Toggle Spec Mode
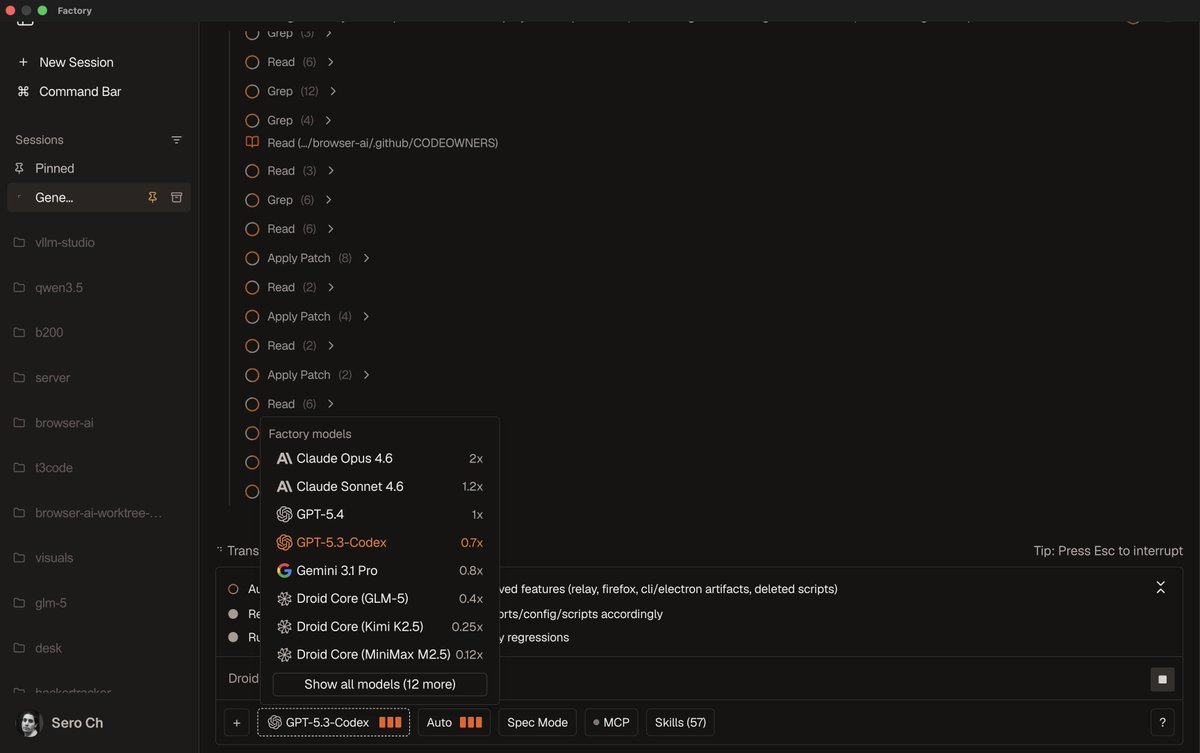This screenshot has width=1200, height=753. 537,723
